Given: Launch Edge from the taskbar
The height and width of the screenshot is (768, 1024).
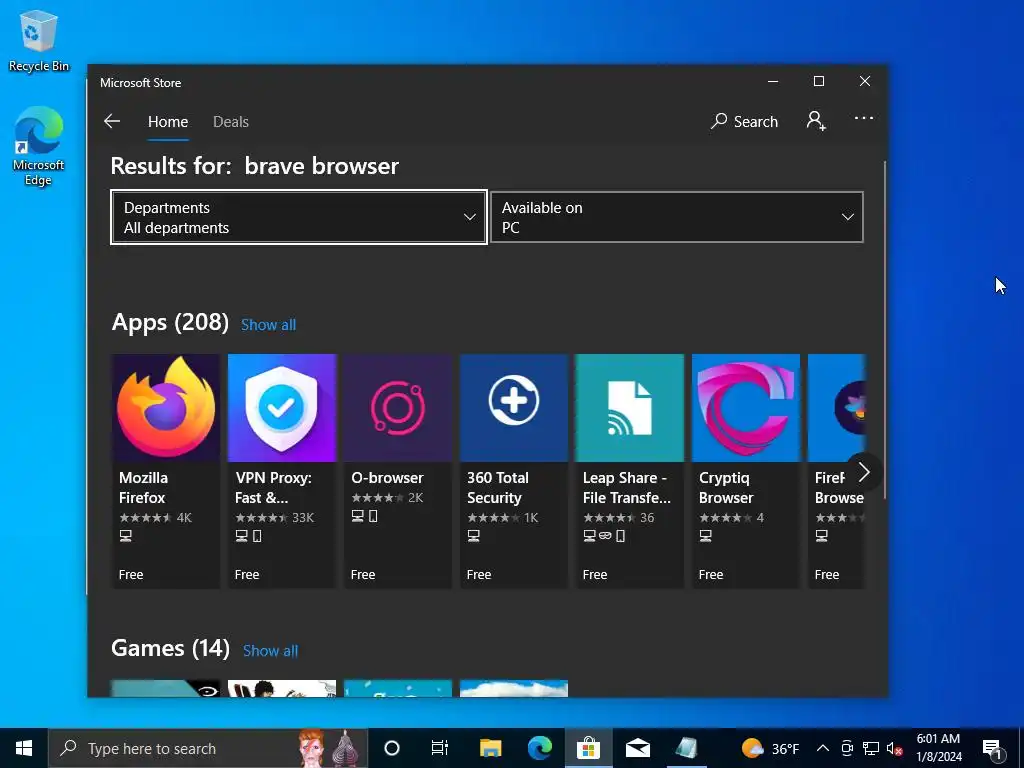Looking at the screenshot, I should click(x=539, y=748).
